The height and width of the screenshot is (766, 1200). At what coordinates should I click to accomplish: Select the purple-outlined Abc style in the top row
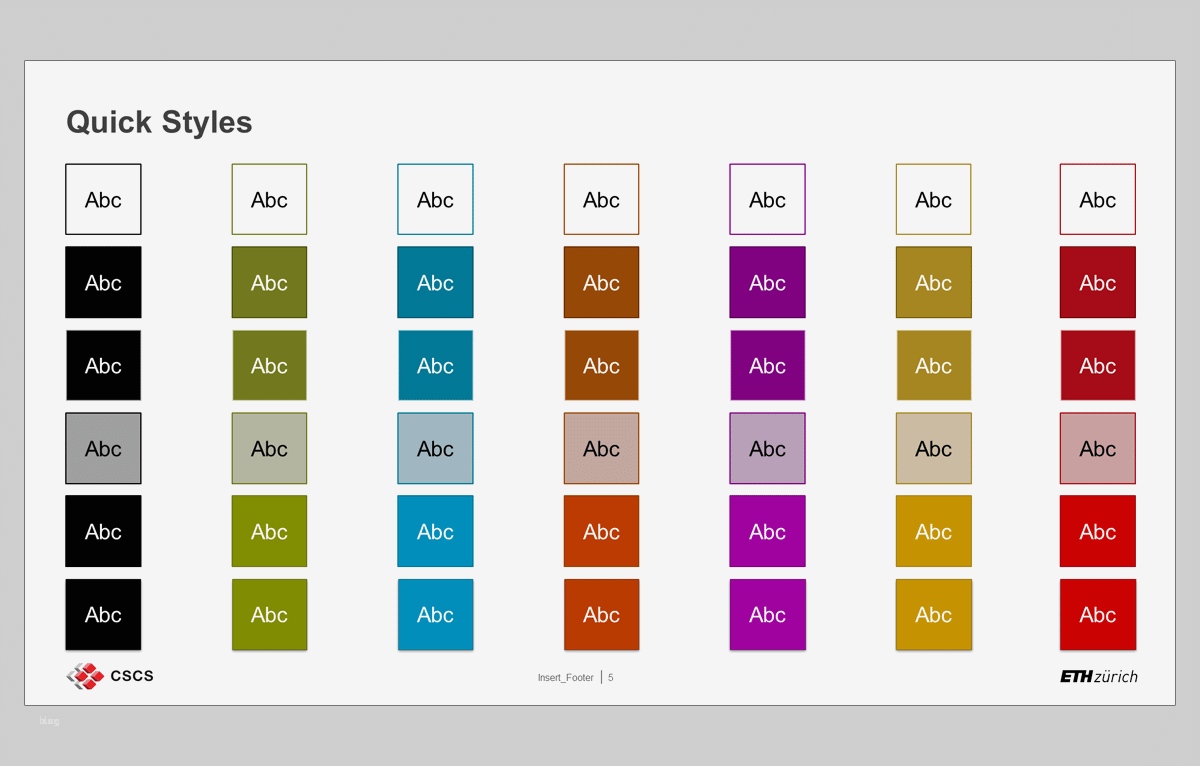click(767, 199)
